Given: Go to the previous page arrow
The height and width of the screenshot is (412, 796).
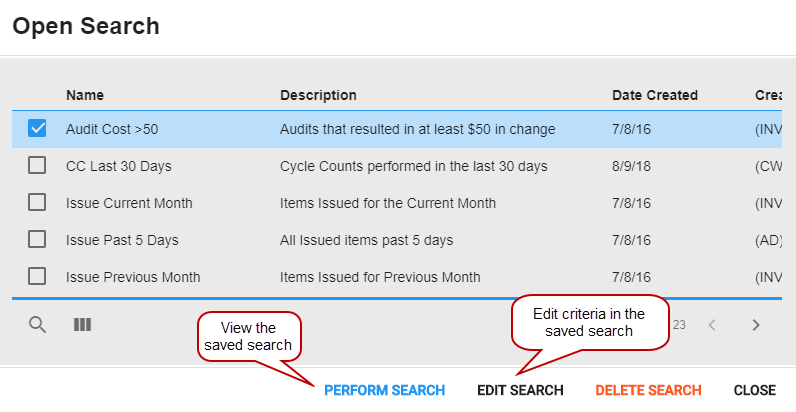Looking at the screenshot, I should 712,325.
